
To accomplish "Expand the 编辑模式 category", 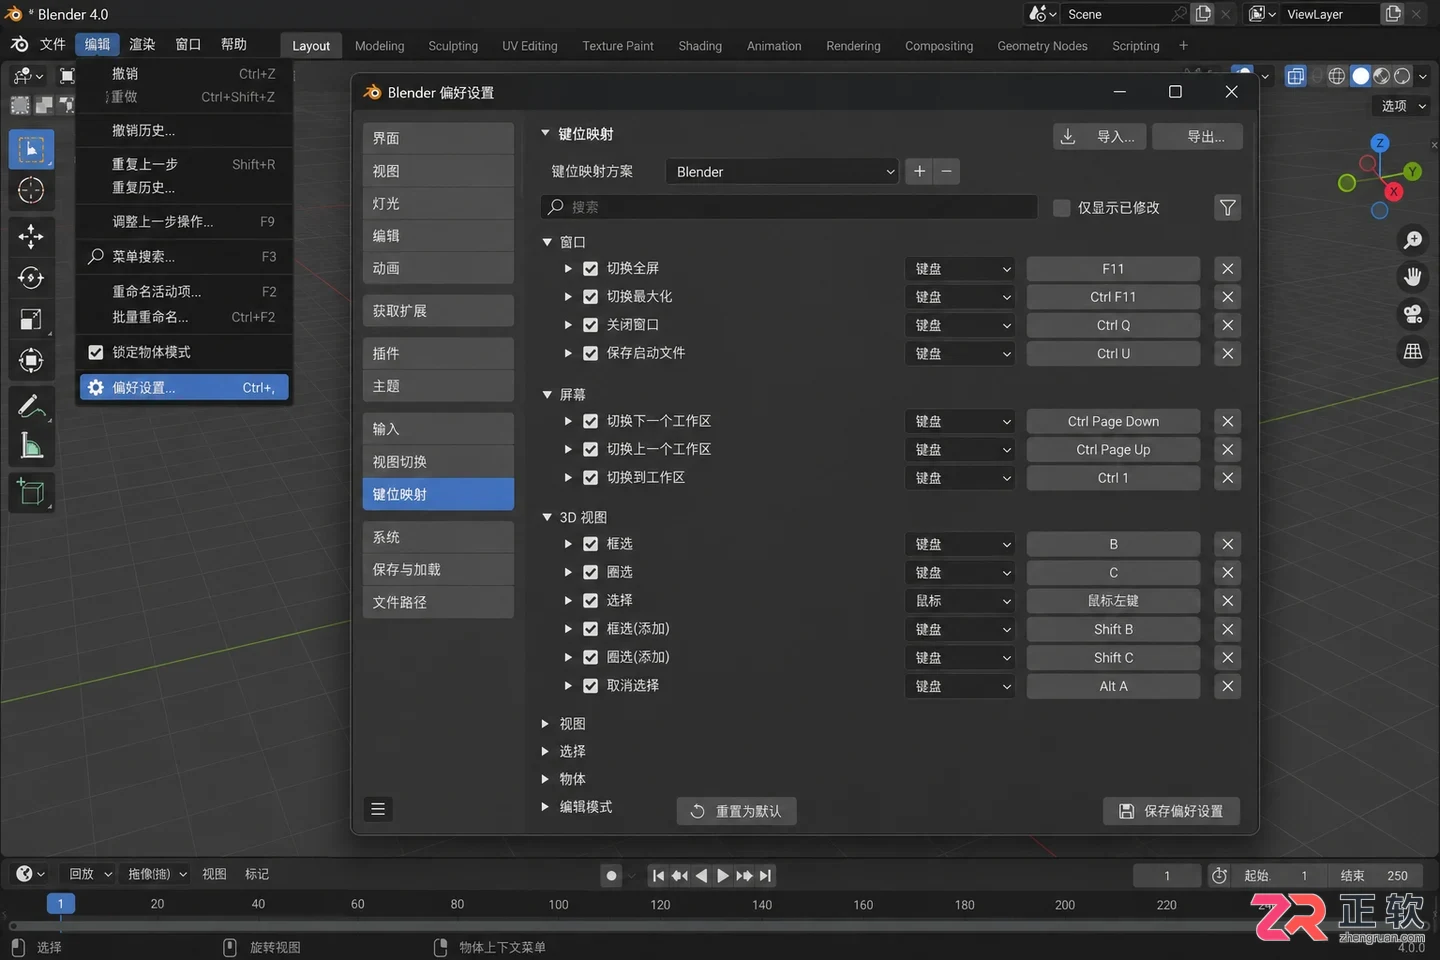I will pyautogui.click(x=545, y=806).
